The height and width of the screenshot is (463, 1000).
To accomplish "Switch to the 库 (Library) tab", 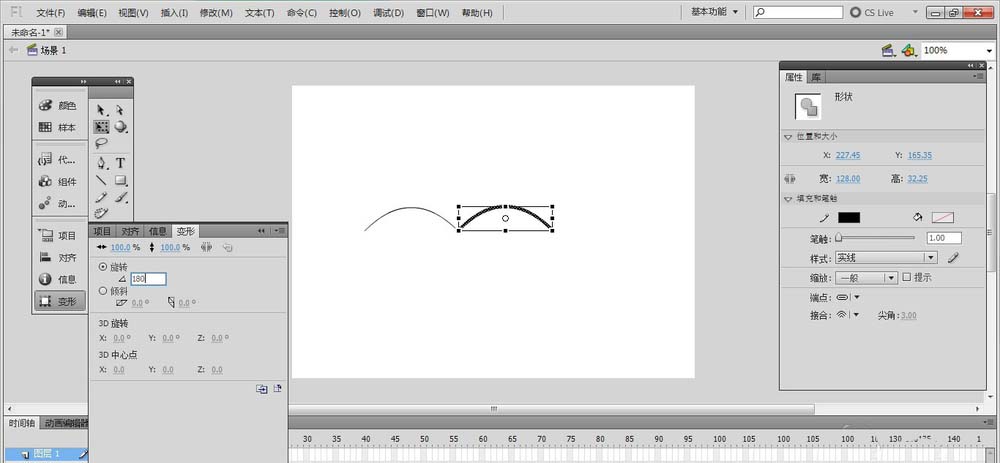I will (x=816, y=77).
